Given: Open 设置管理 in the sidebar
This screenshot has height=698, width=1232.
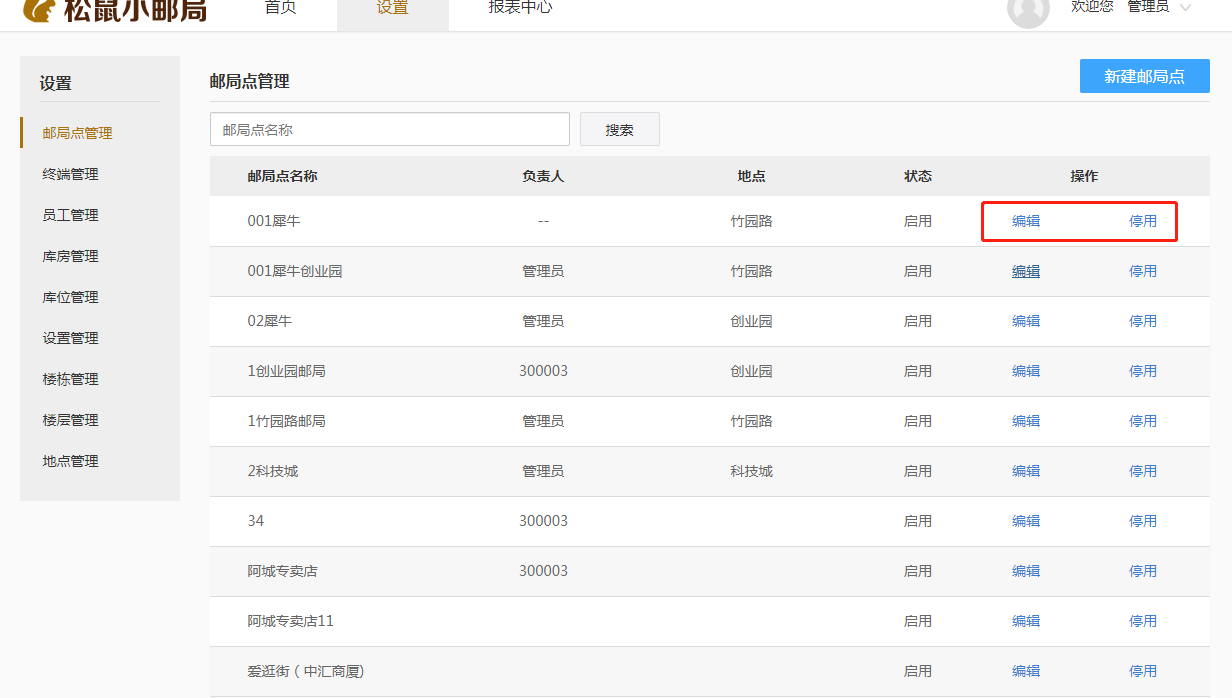Looking at the screenshot, I should (x=70, y=338).
